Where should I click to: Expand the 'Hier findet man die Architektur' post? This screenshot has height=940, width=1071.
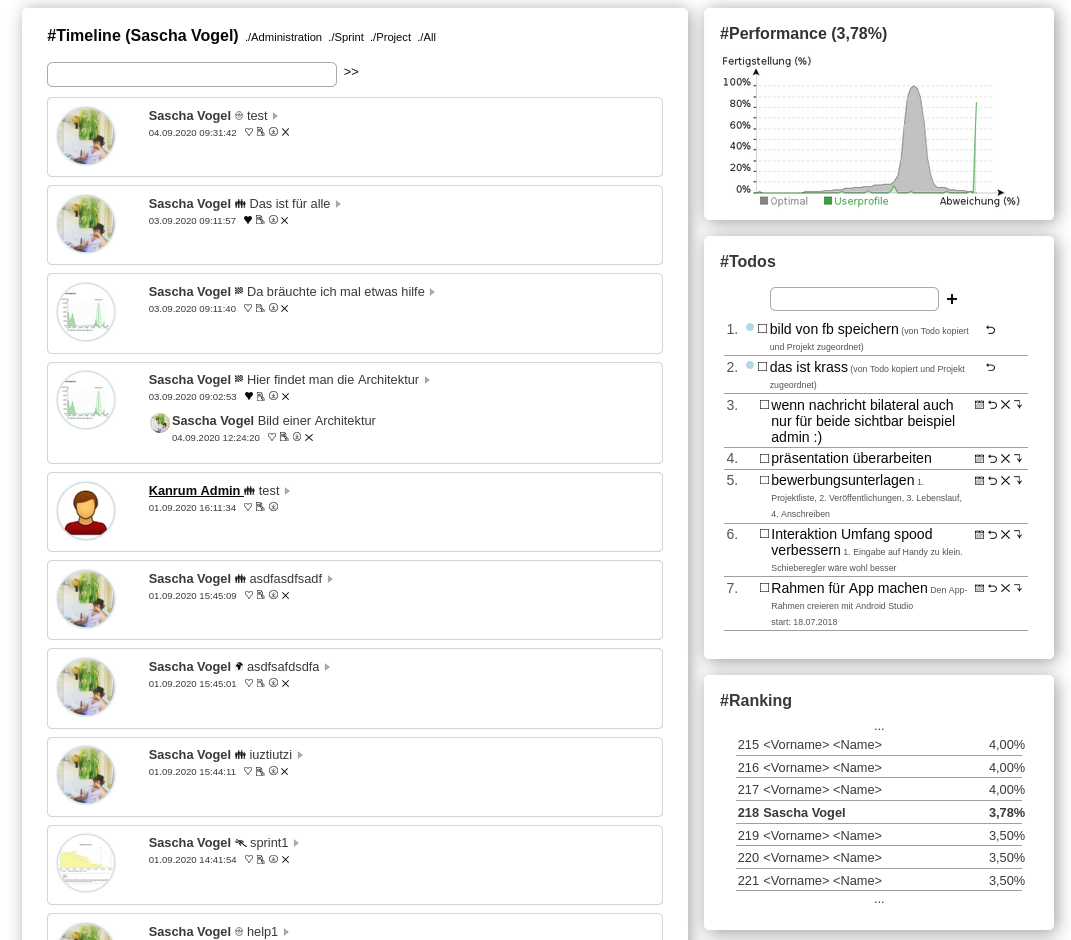pos(427,380)
